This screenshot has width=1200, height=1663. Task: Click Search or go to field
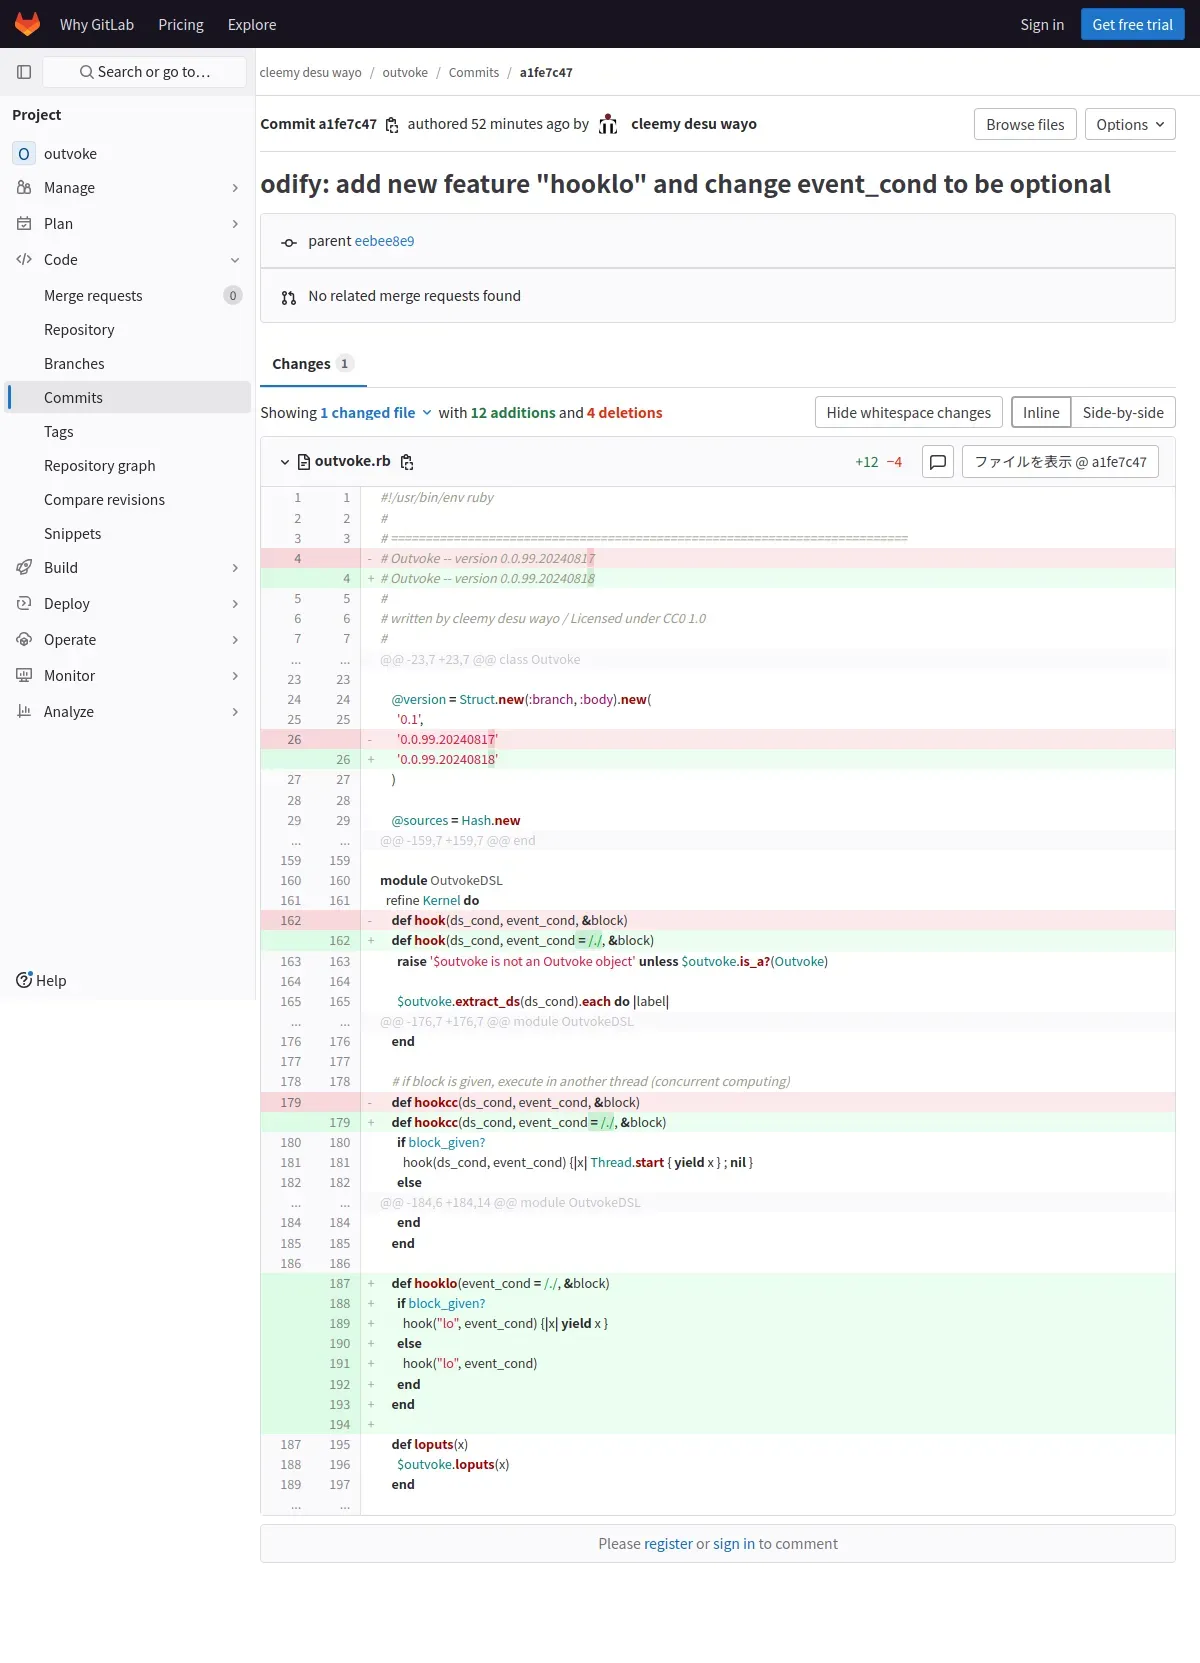[145, 72]
